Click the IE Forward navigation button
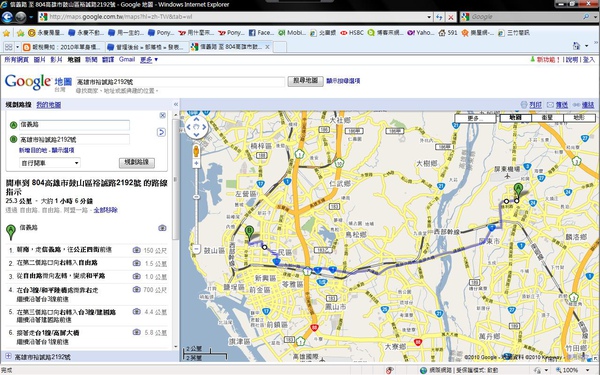Viewport: 600px width, 375px height. point(20,17)
